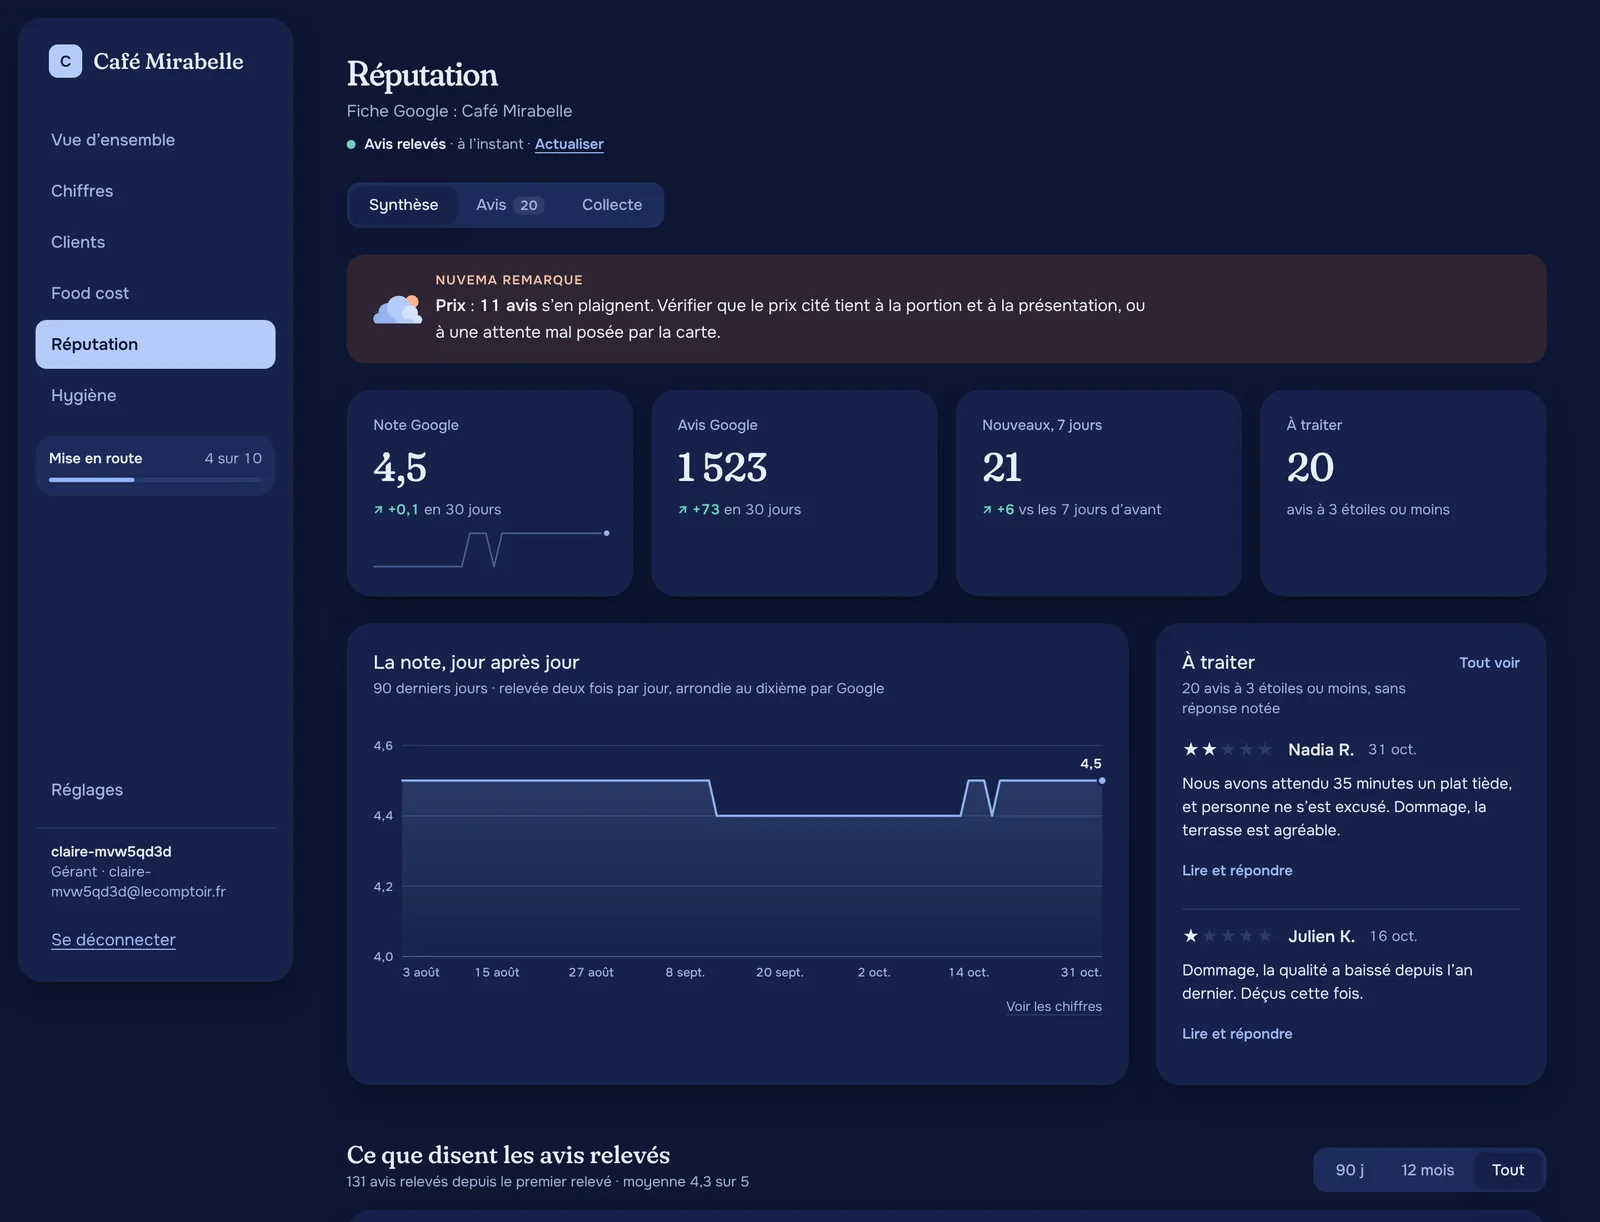Click the Ce que disent les avis relevés heading
This screenshot has width=1600, height=1222.
click(x=508, y=1155)
